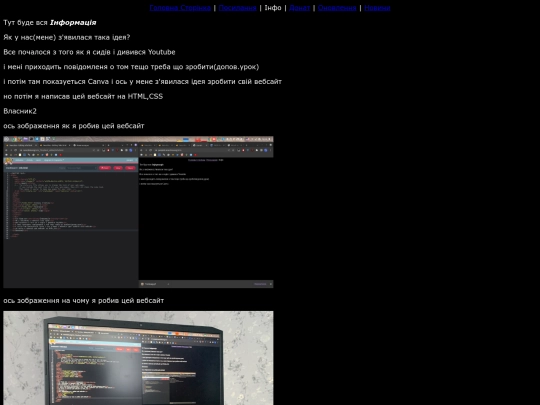
Task: Click the bold Інформація heading text
Action: tap(73, 23)
